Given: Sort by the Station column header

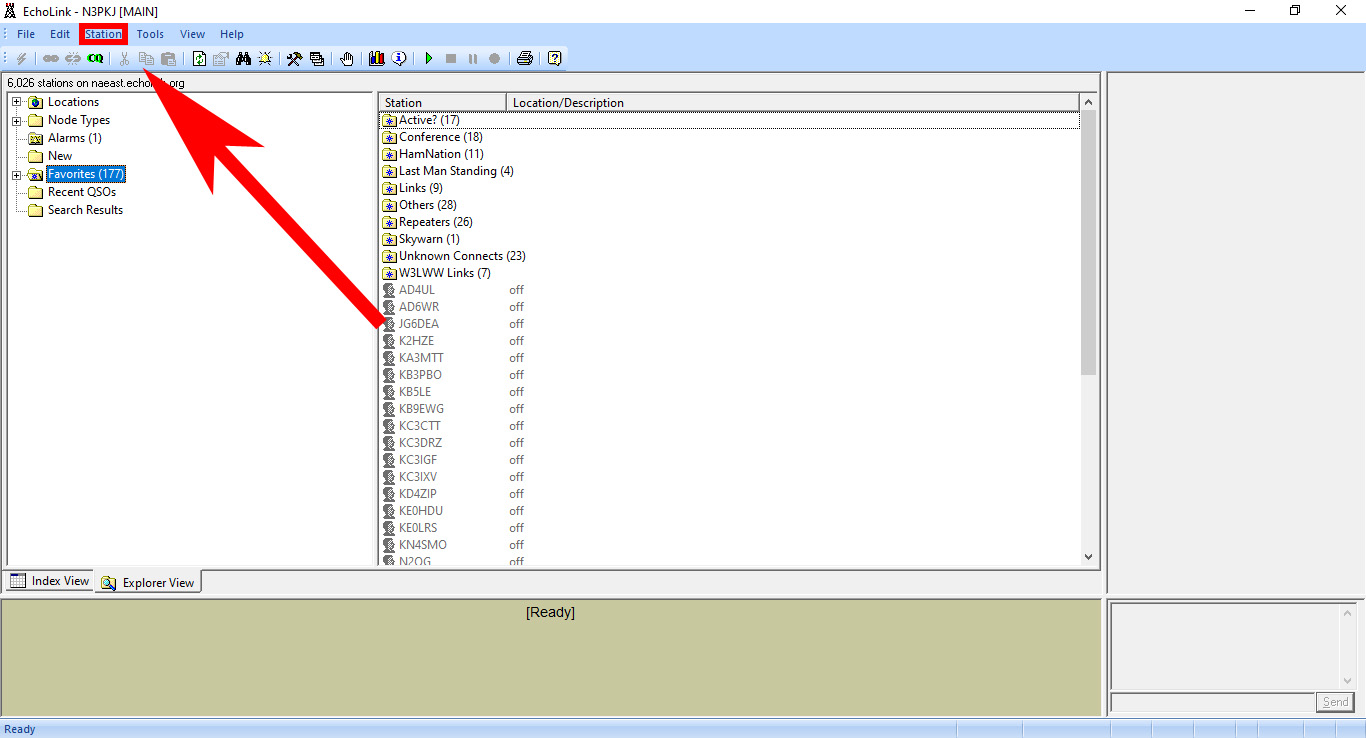Looking at the screenshot, I should 442,102.
